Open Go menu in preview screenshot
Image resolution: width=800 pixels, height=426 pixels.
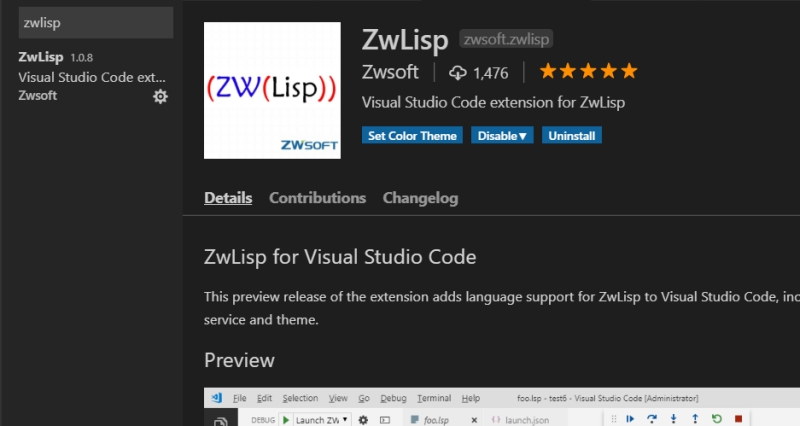coord(364,398)
